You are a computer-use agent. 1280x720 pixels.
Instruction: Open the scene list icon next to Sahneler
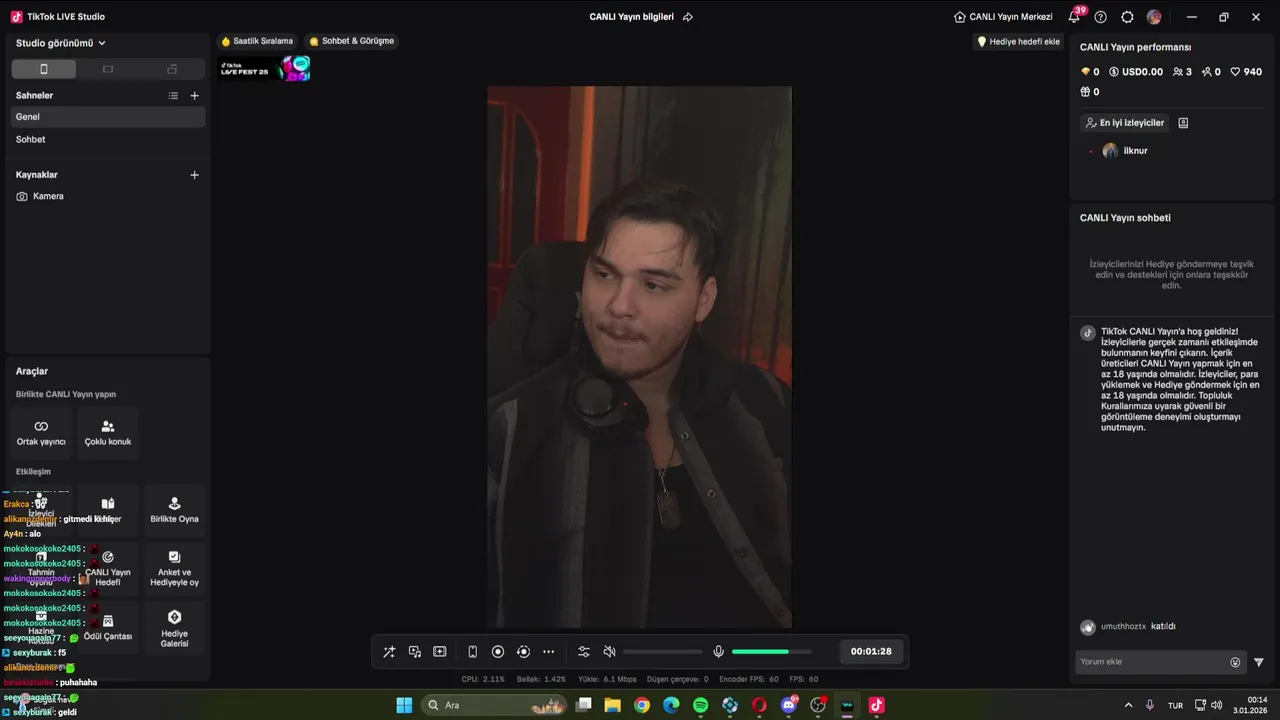173,95
